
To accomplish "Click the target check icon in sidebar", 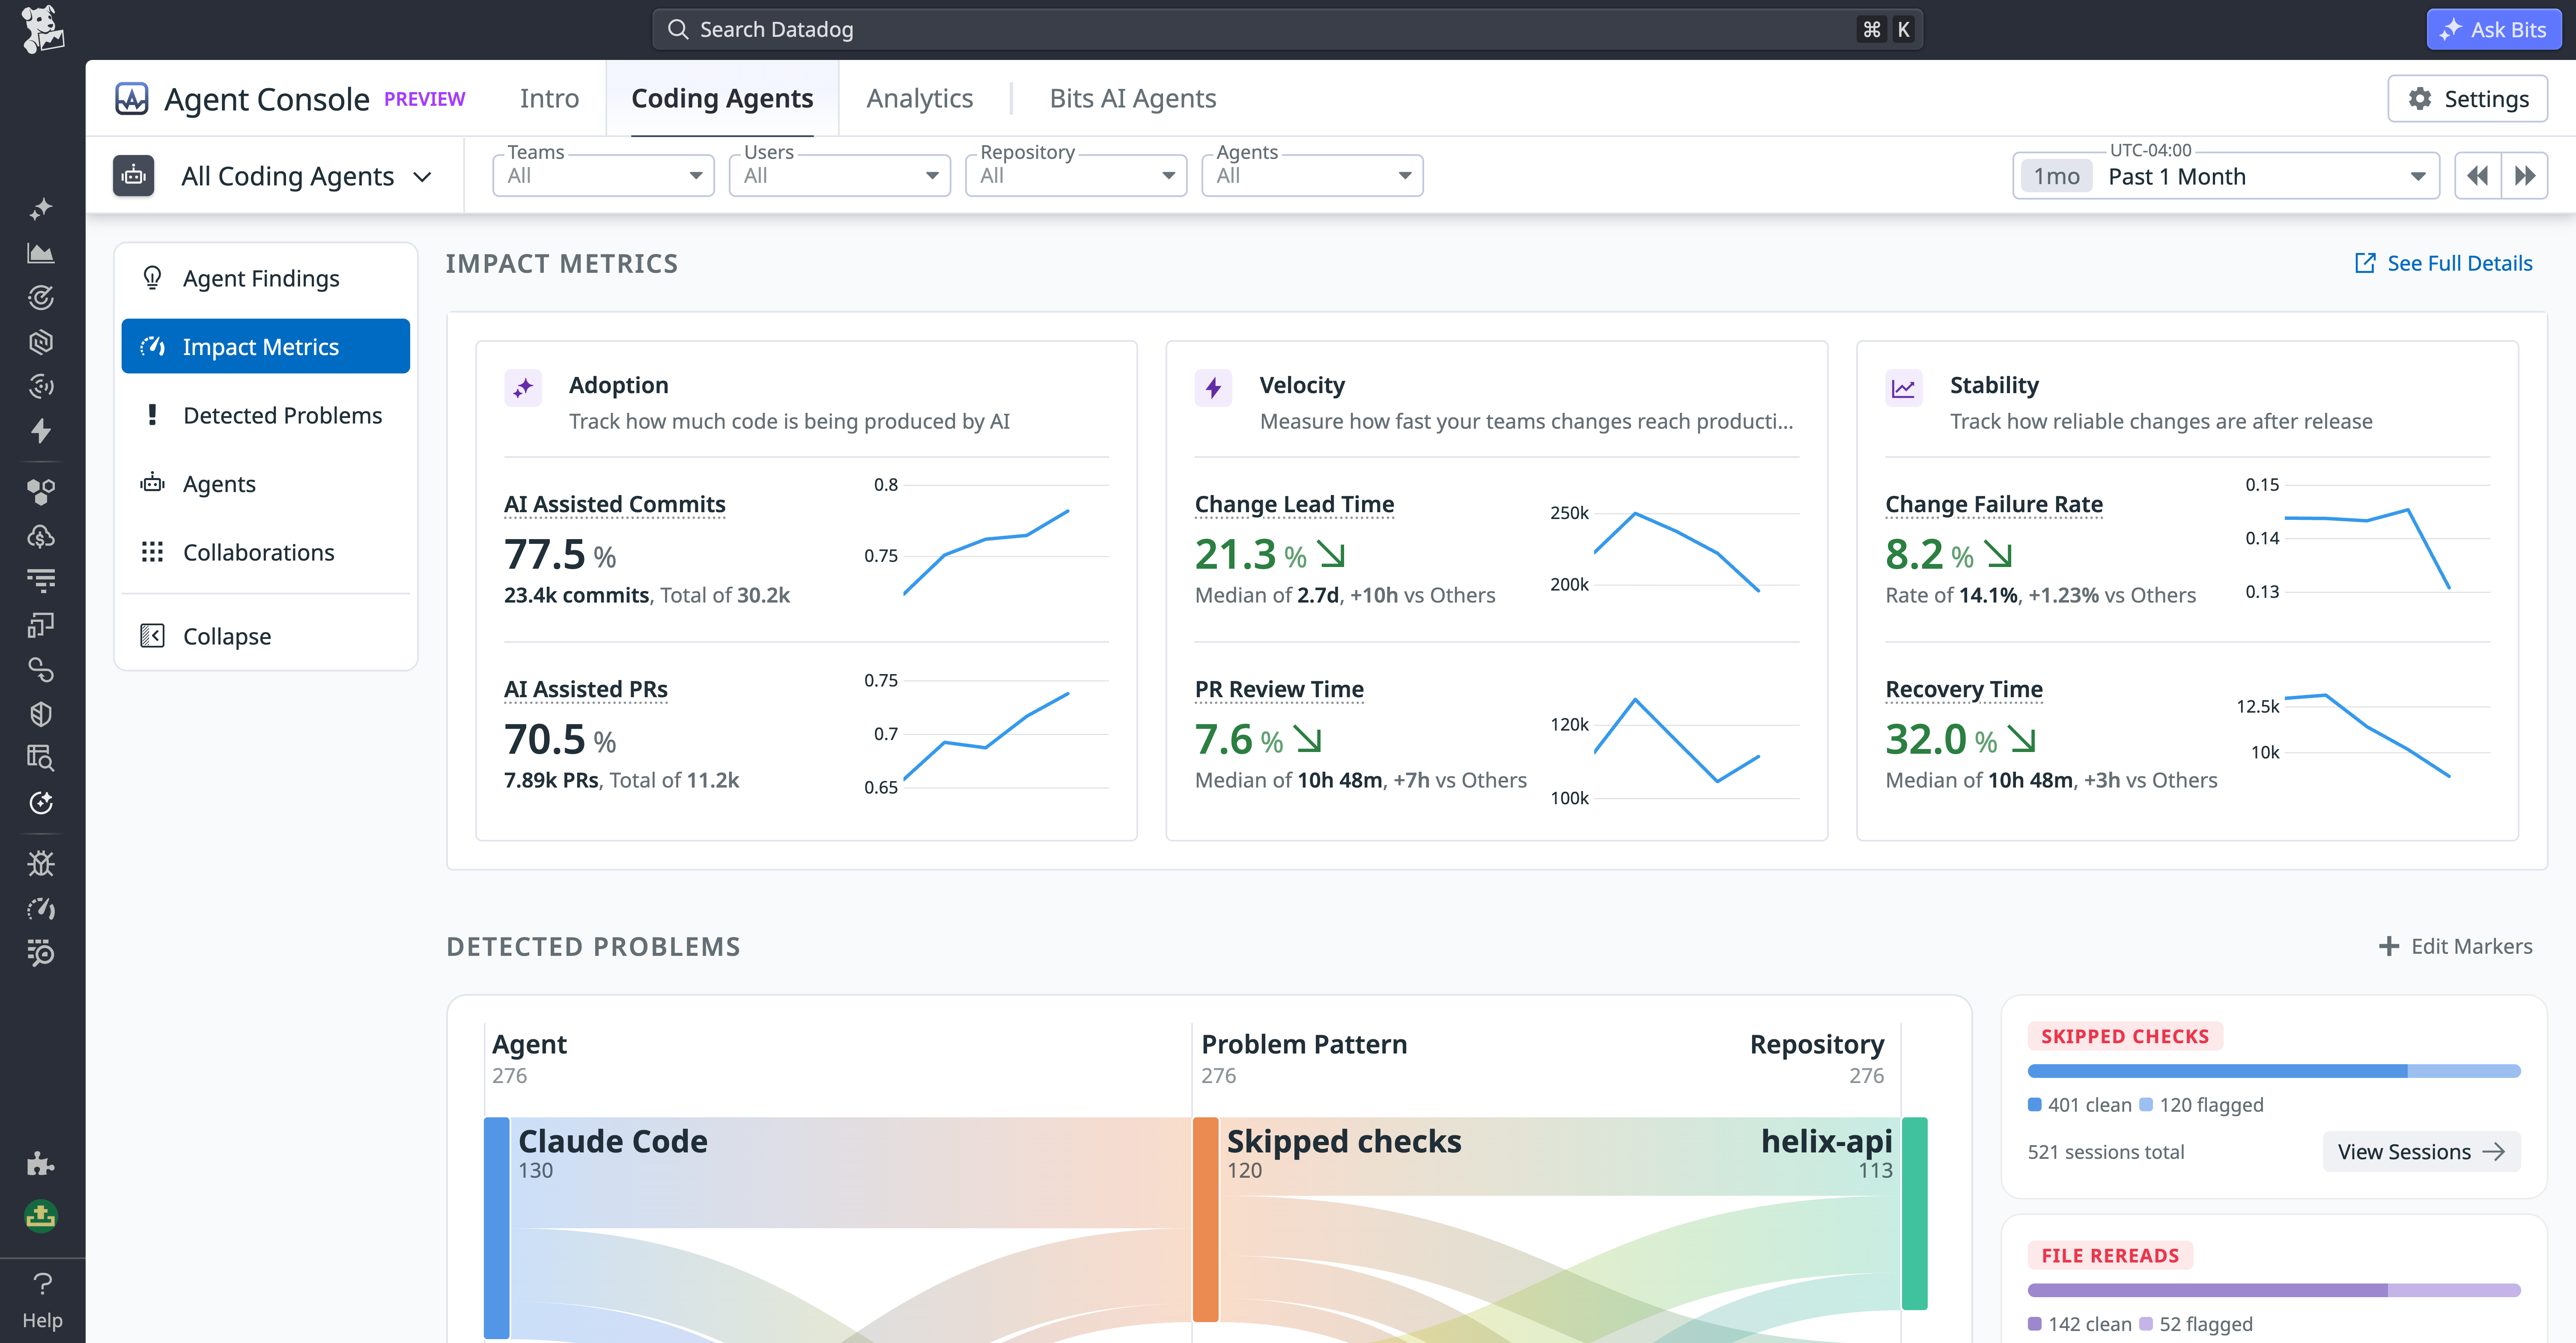I will click(x=41, y=297).
